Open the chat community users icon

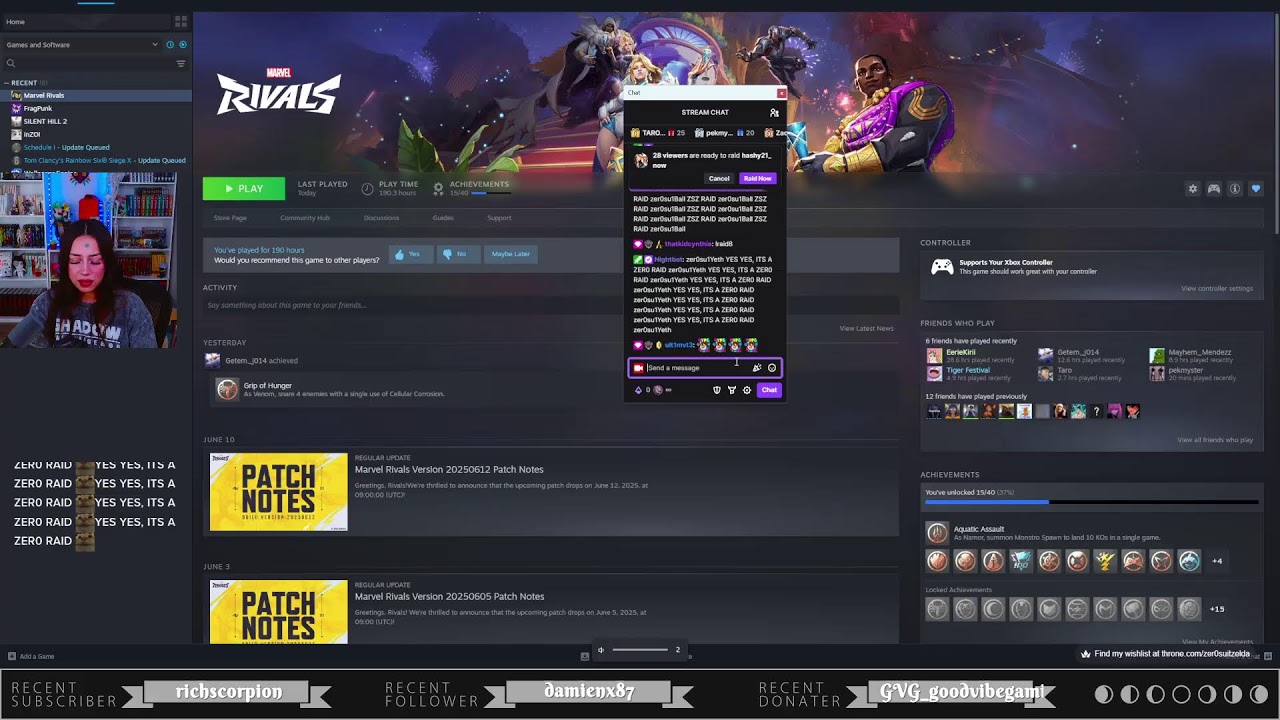(x=774, y=113)
